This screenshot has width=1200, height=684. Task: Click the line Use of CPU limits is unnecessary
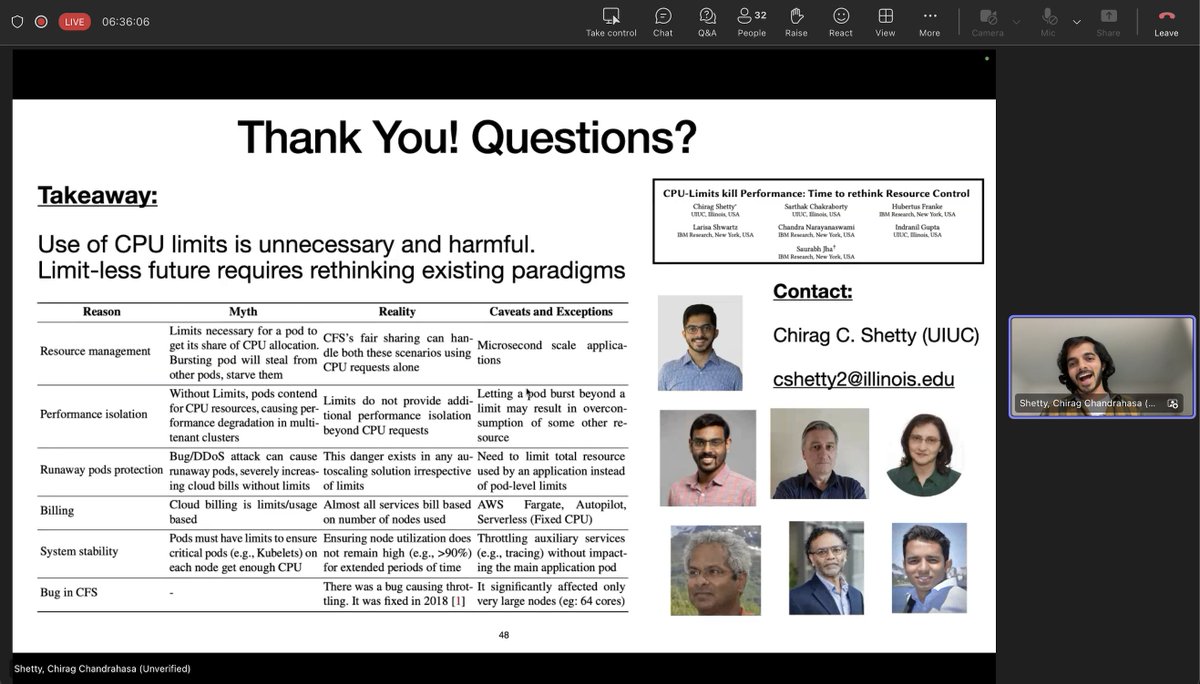point(287,244)
